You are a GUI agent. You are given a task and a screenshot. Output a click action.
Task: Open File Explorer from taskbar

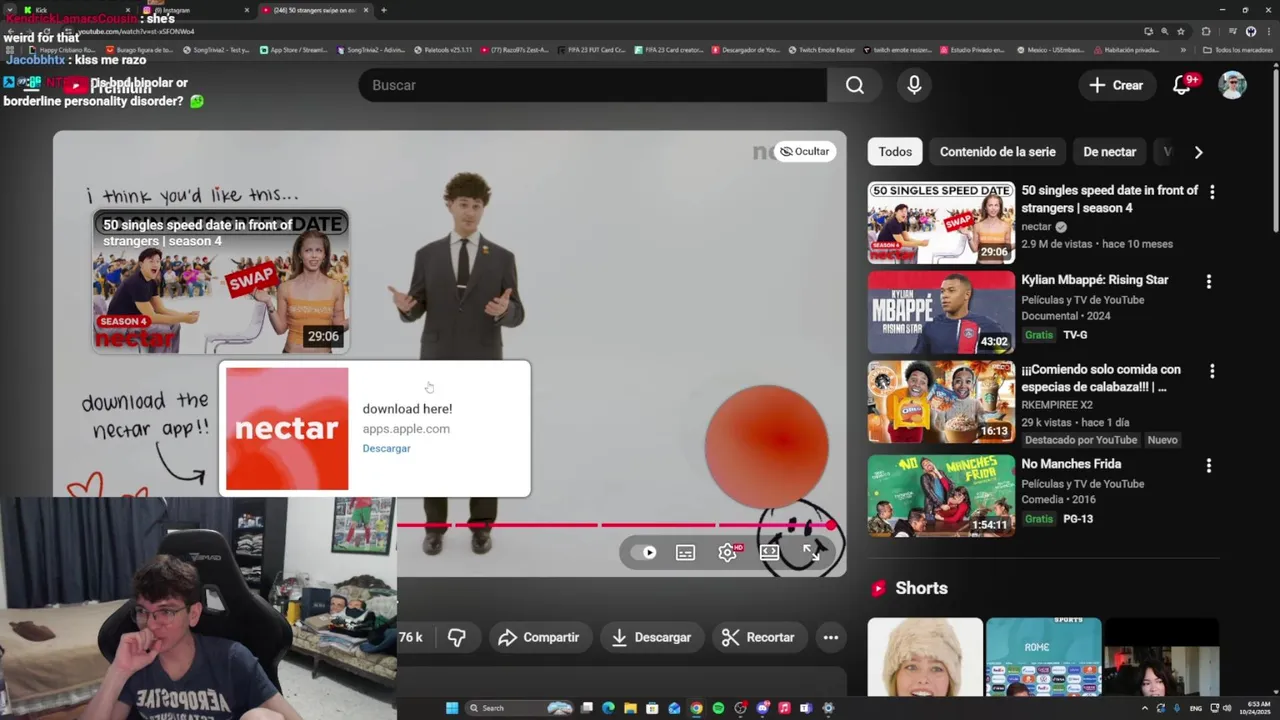pyautogui.click(x=630, y=708)
